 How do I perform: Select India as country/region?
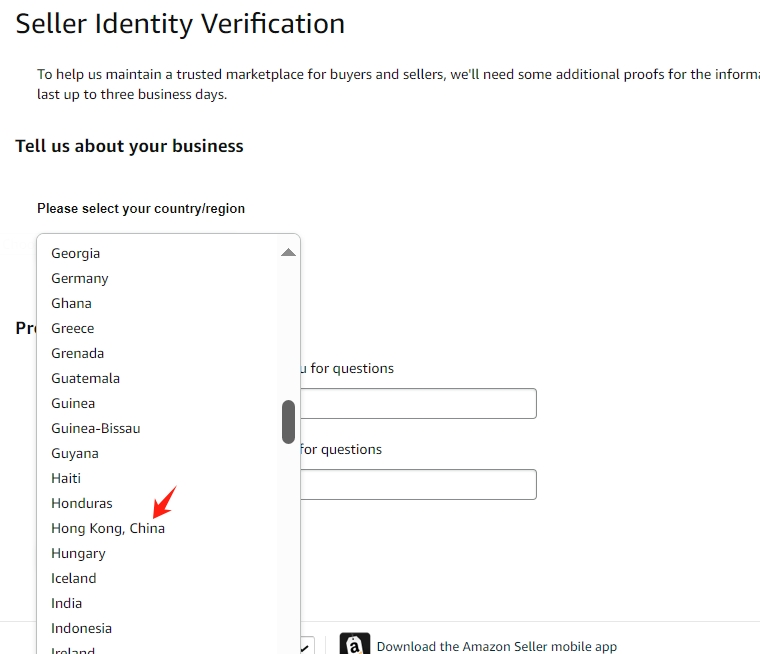click(x=67, y=603)
